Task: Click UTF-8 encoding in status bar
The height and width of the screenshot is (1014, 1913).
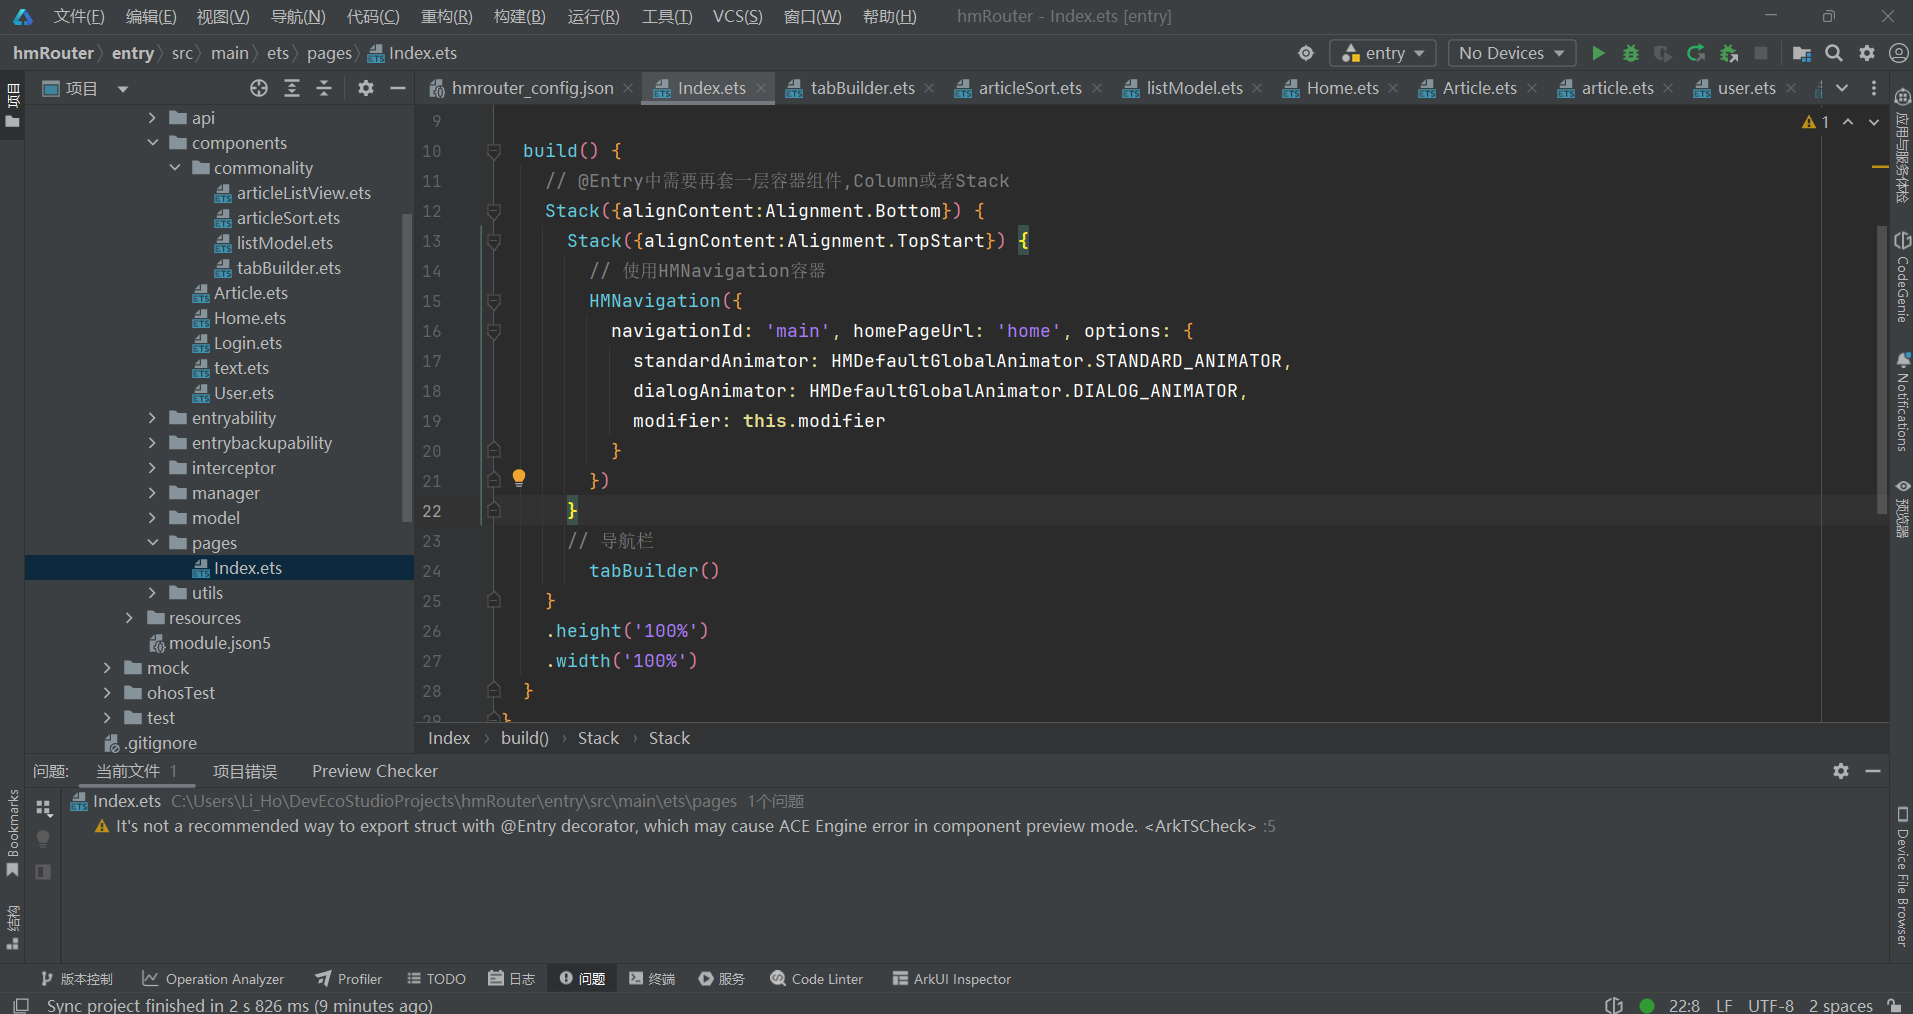Action: 1770,1005
